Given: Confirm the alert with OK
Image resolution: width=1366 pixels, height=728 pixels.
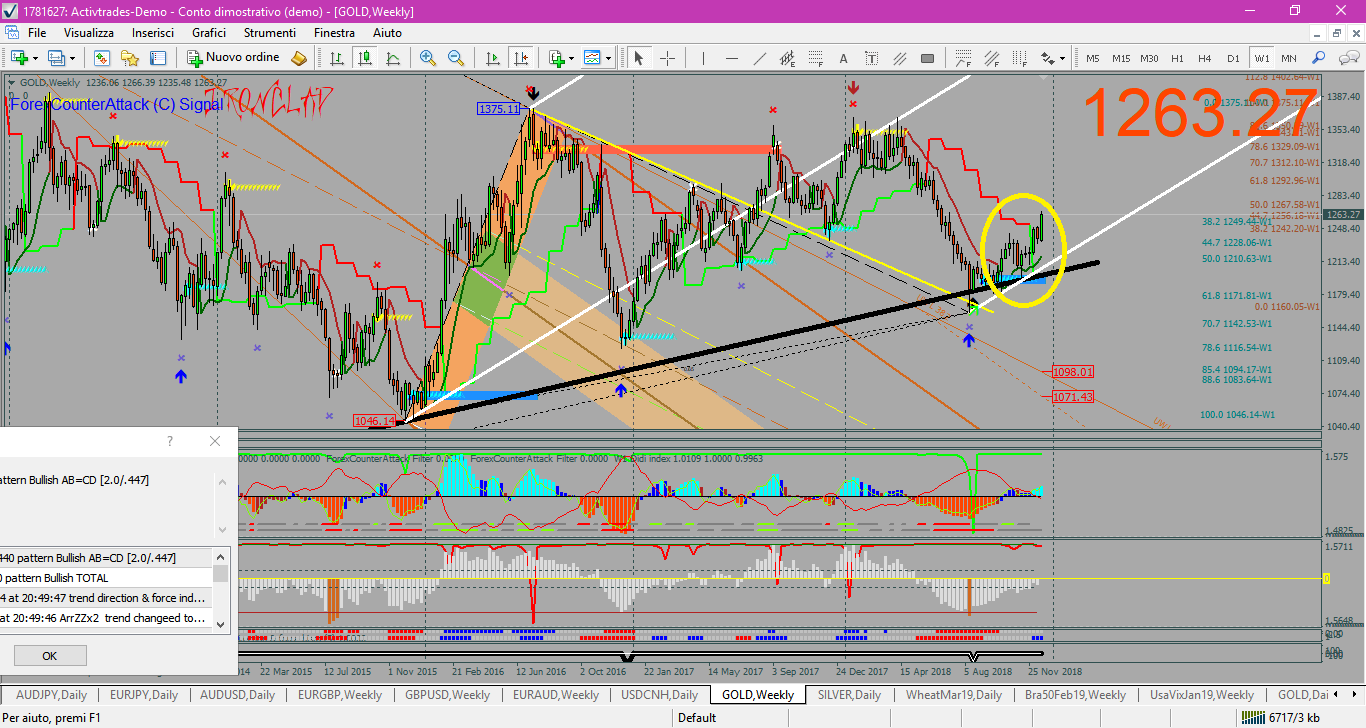Looking at the screenshot, I should tap(50, 656).
